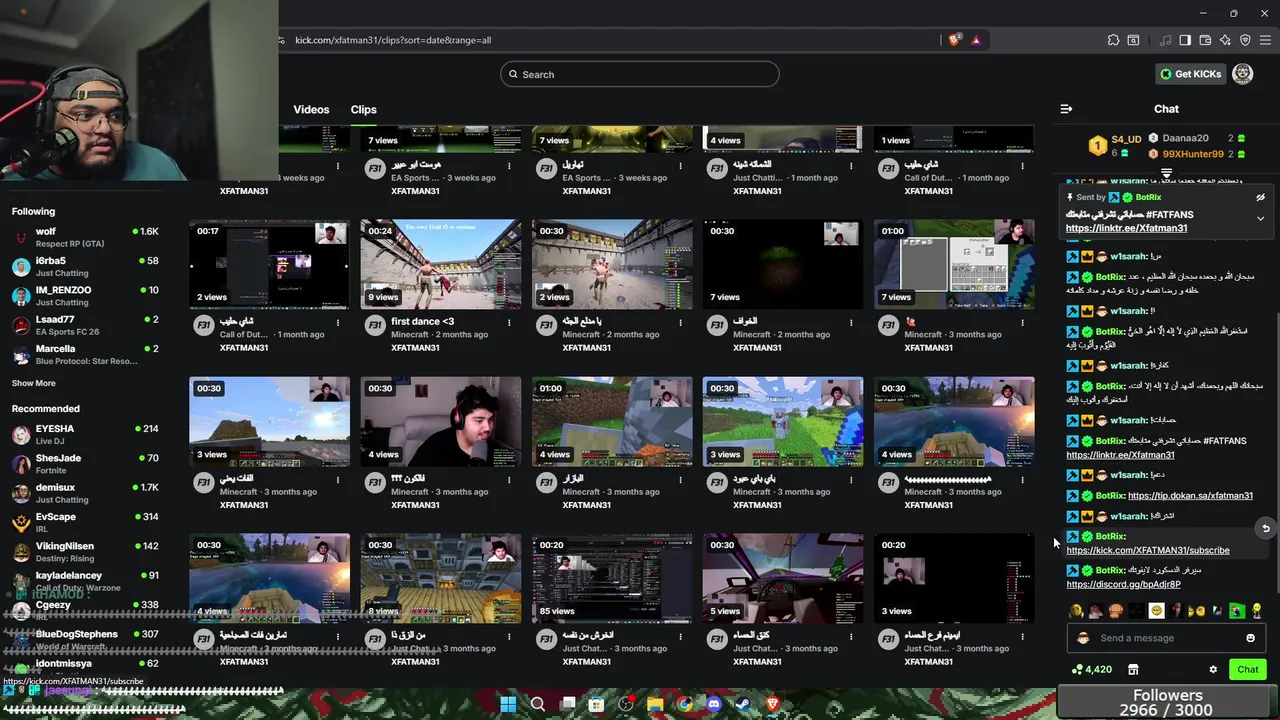The height and width of the screenshot is (720, 1280).
Task: Open recommended channel EvScape
Action: [85, 522]
